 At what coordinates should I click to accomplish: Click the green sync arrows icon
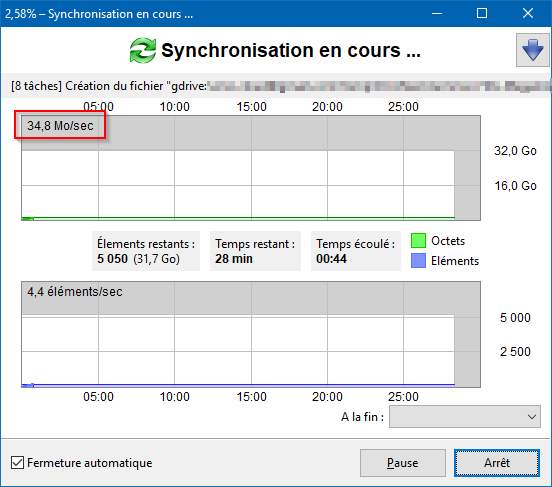click(x=143, y=51)
